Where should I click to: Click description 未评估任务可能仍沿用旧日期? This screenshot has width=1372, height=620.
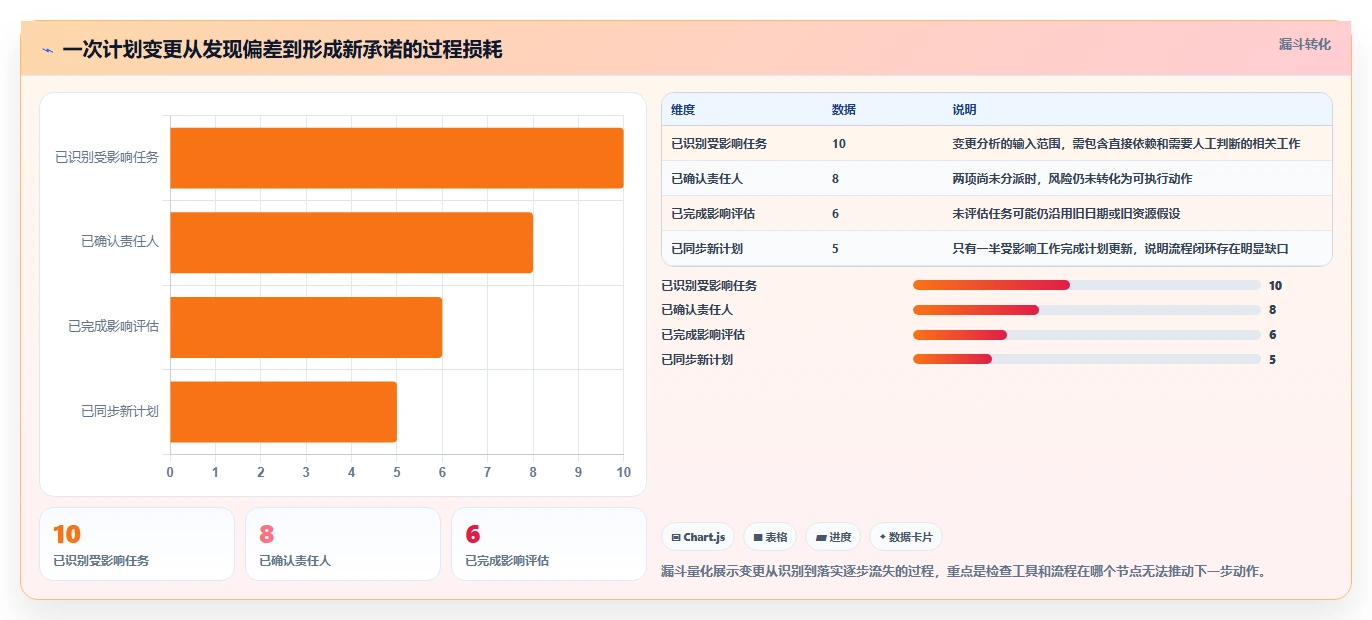[1066, 214]
